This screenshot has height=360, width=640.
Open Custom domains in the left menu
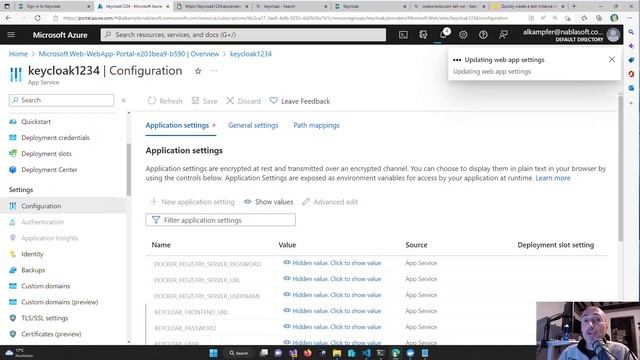point(45,286)
